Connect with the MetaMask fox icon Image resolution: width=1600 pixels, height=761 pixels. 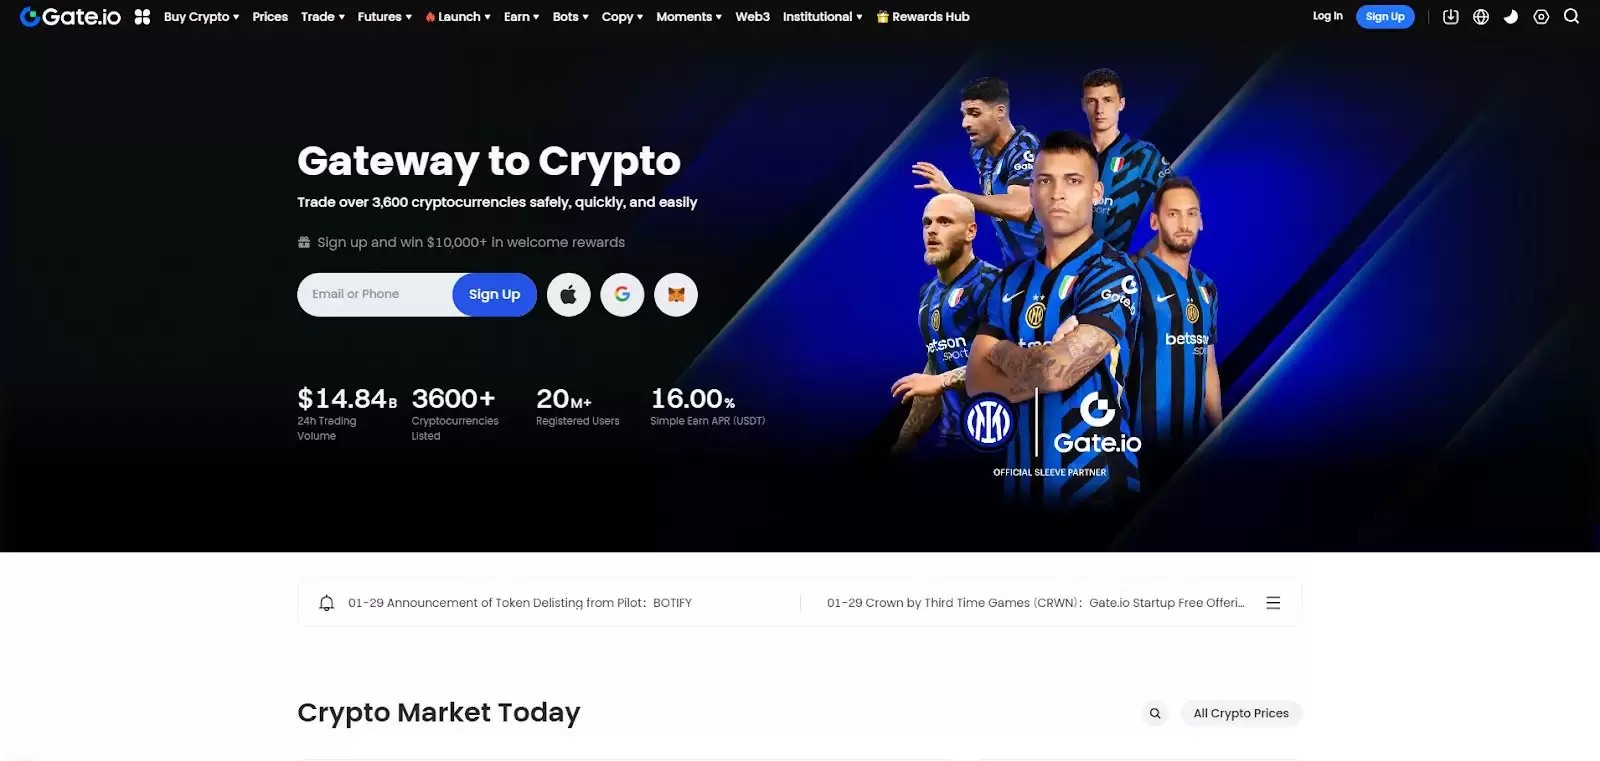676,295
